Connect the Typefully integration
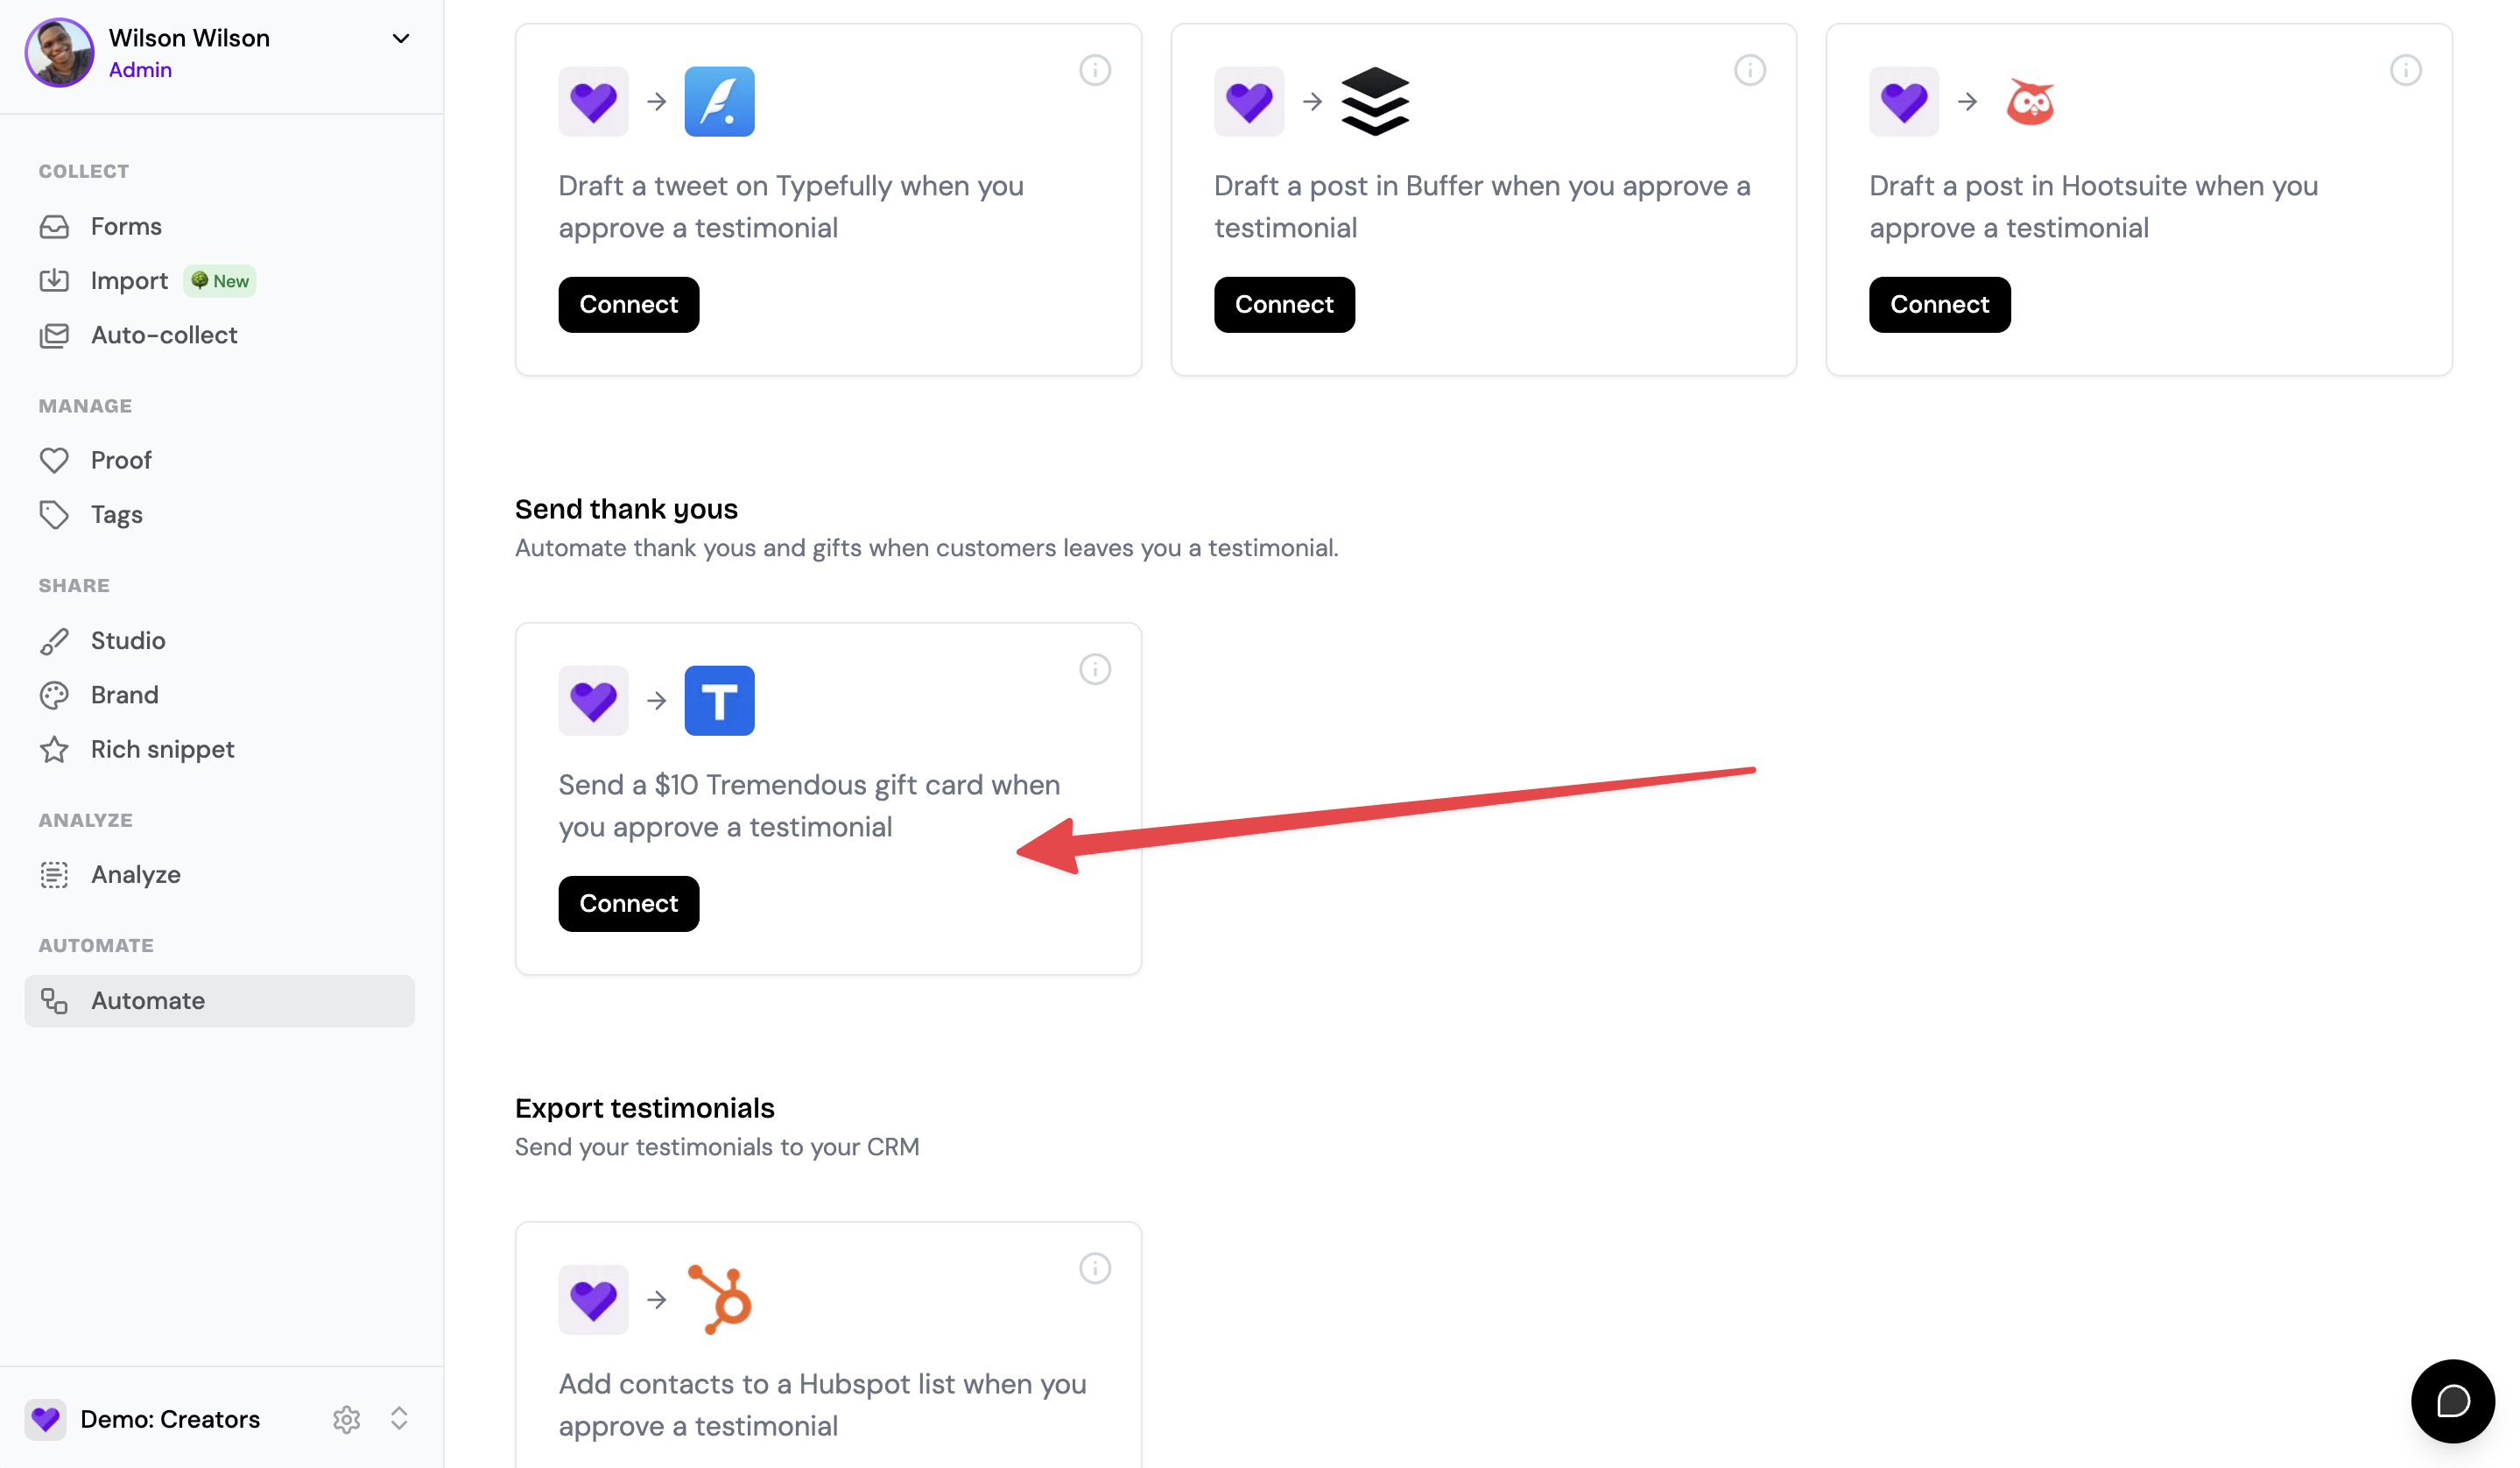The height and width of the screenshot is (1468, 2520). 628,304
